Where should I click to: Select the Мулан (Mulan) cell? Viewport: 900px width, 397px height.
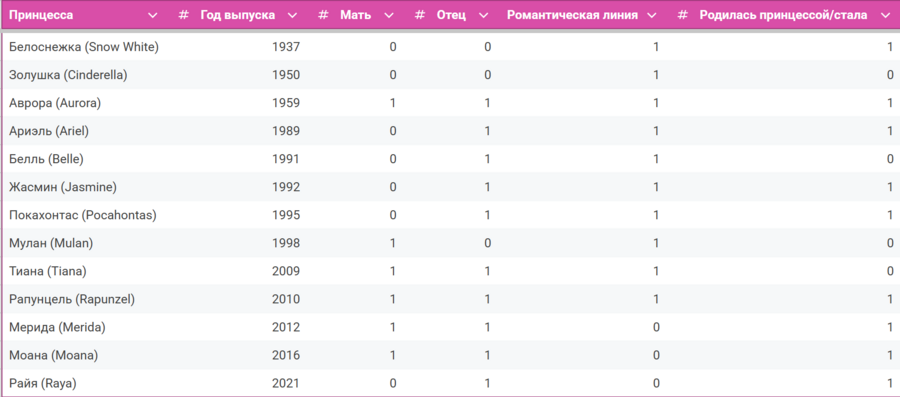click(51, 243)
